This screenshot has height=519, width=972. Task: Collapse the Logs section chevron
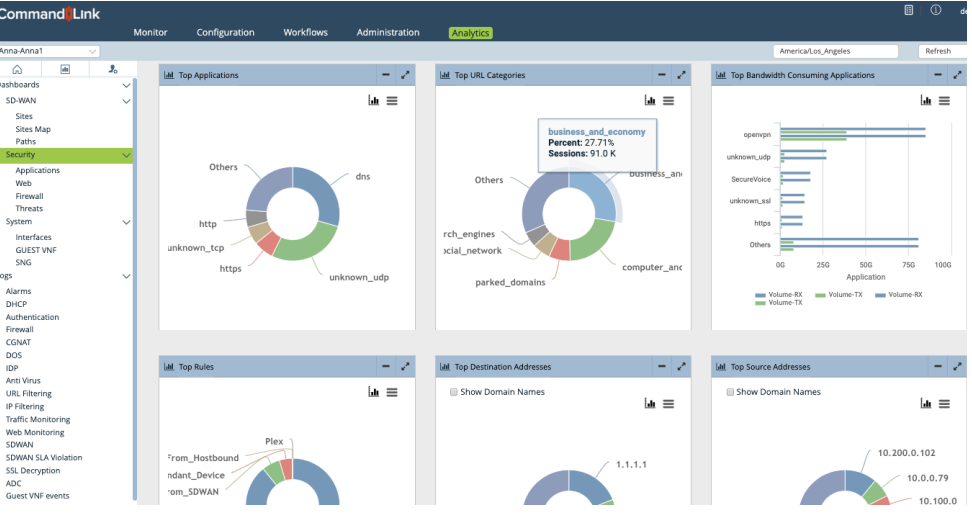126,277
